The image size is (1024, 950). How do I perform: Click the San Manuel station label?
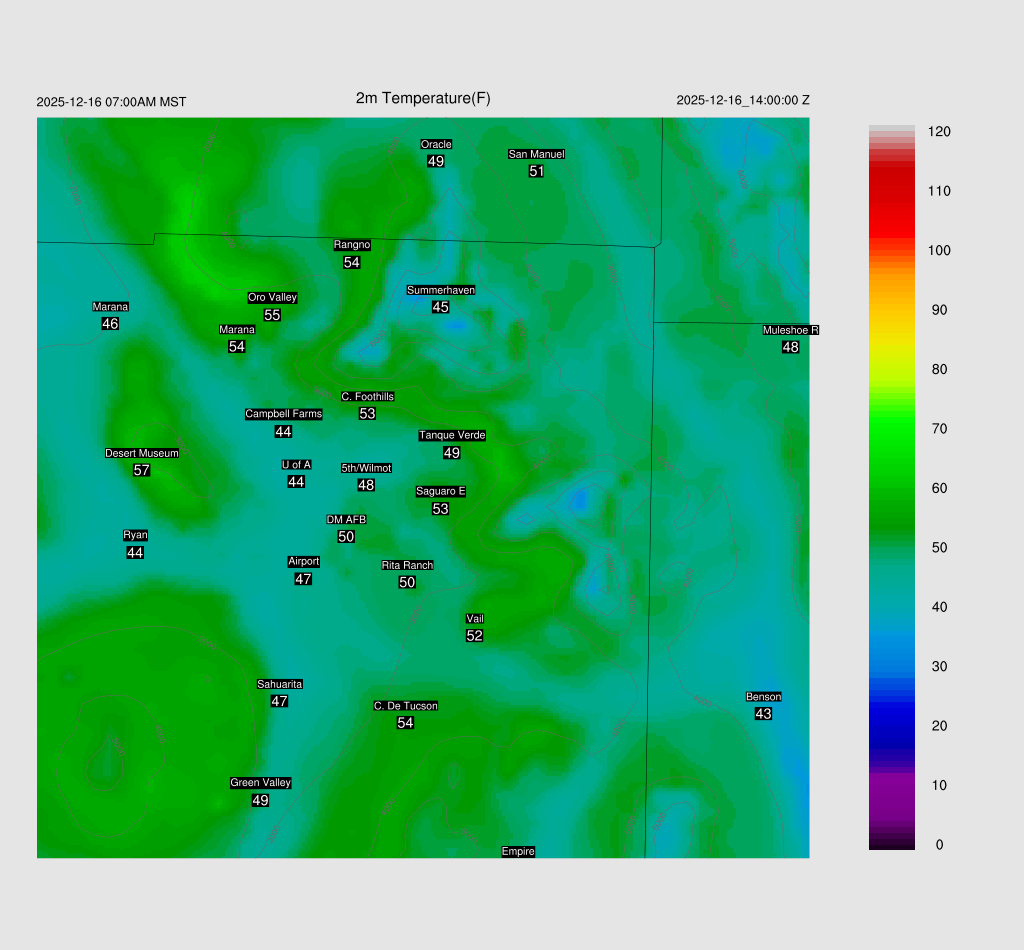(536, 154)
